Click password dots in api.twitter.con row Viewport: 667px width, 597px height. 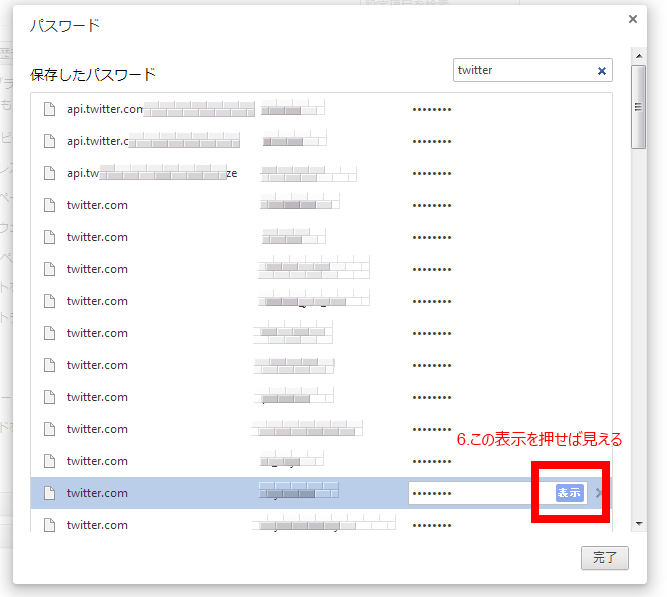click(432, 110)
